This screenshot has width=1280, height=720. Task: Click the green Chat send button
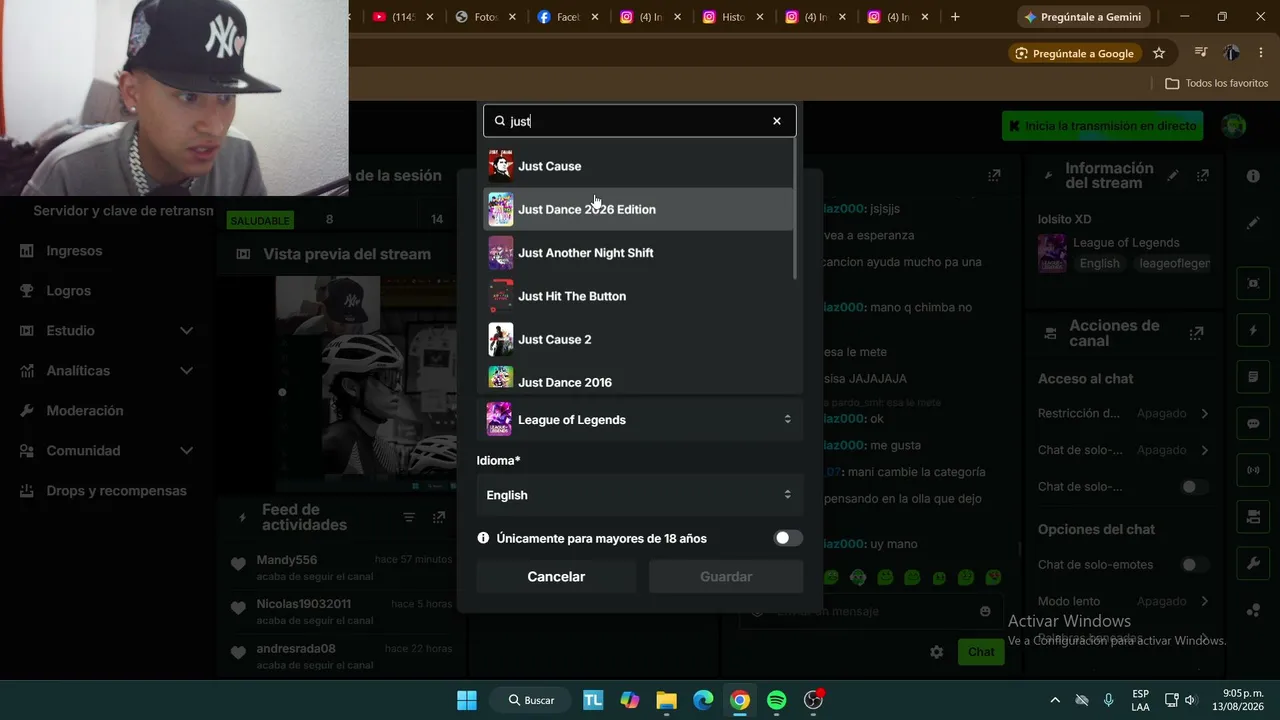point(981,652)
